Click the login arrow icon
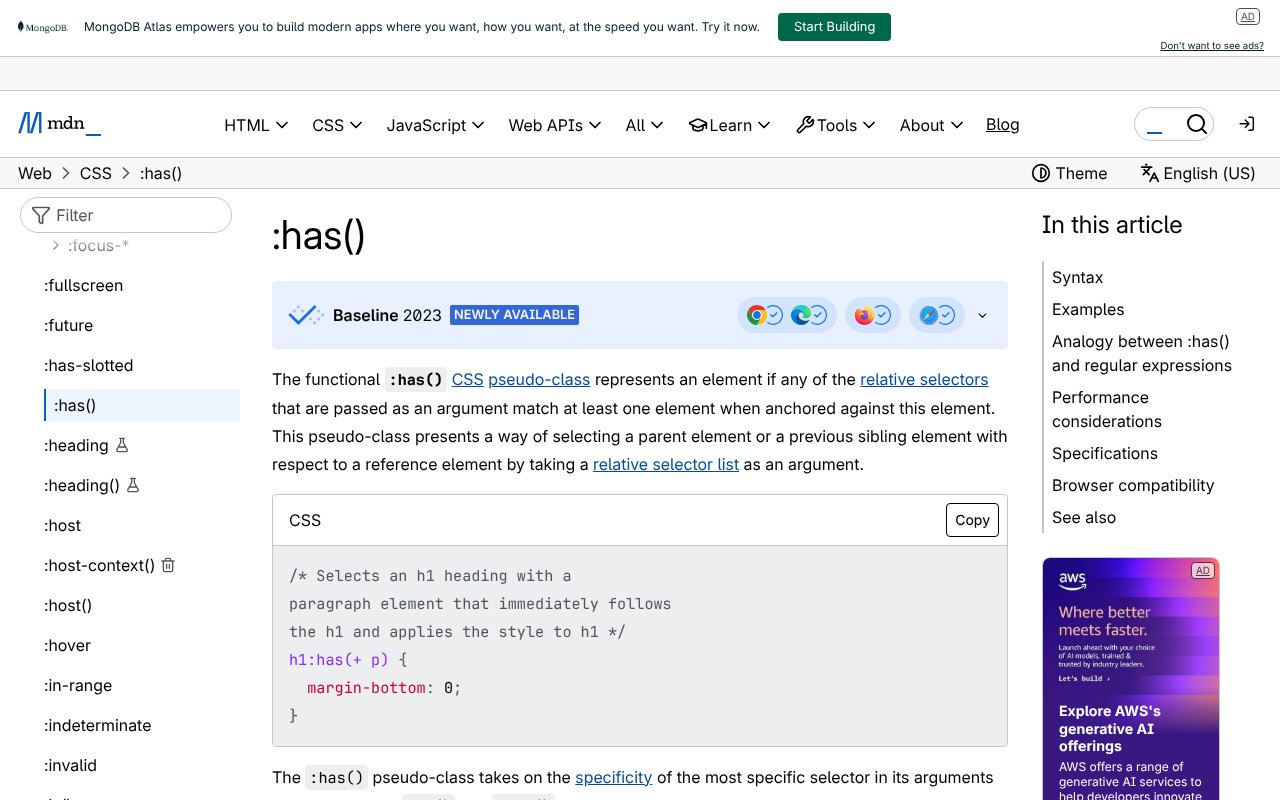 click(x=1246, y=124)
